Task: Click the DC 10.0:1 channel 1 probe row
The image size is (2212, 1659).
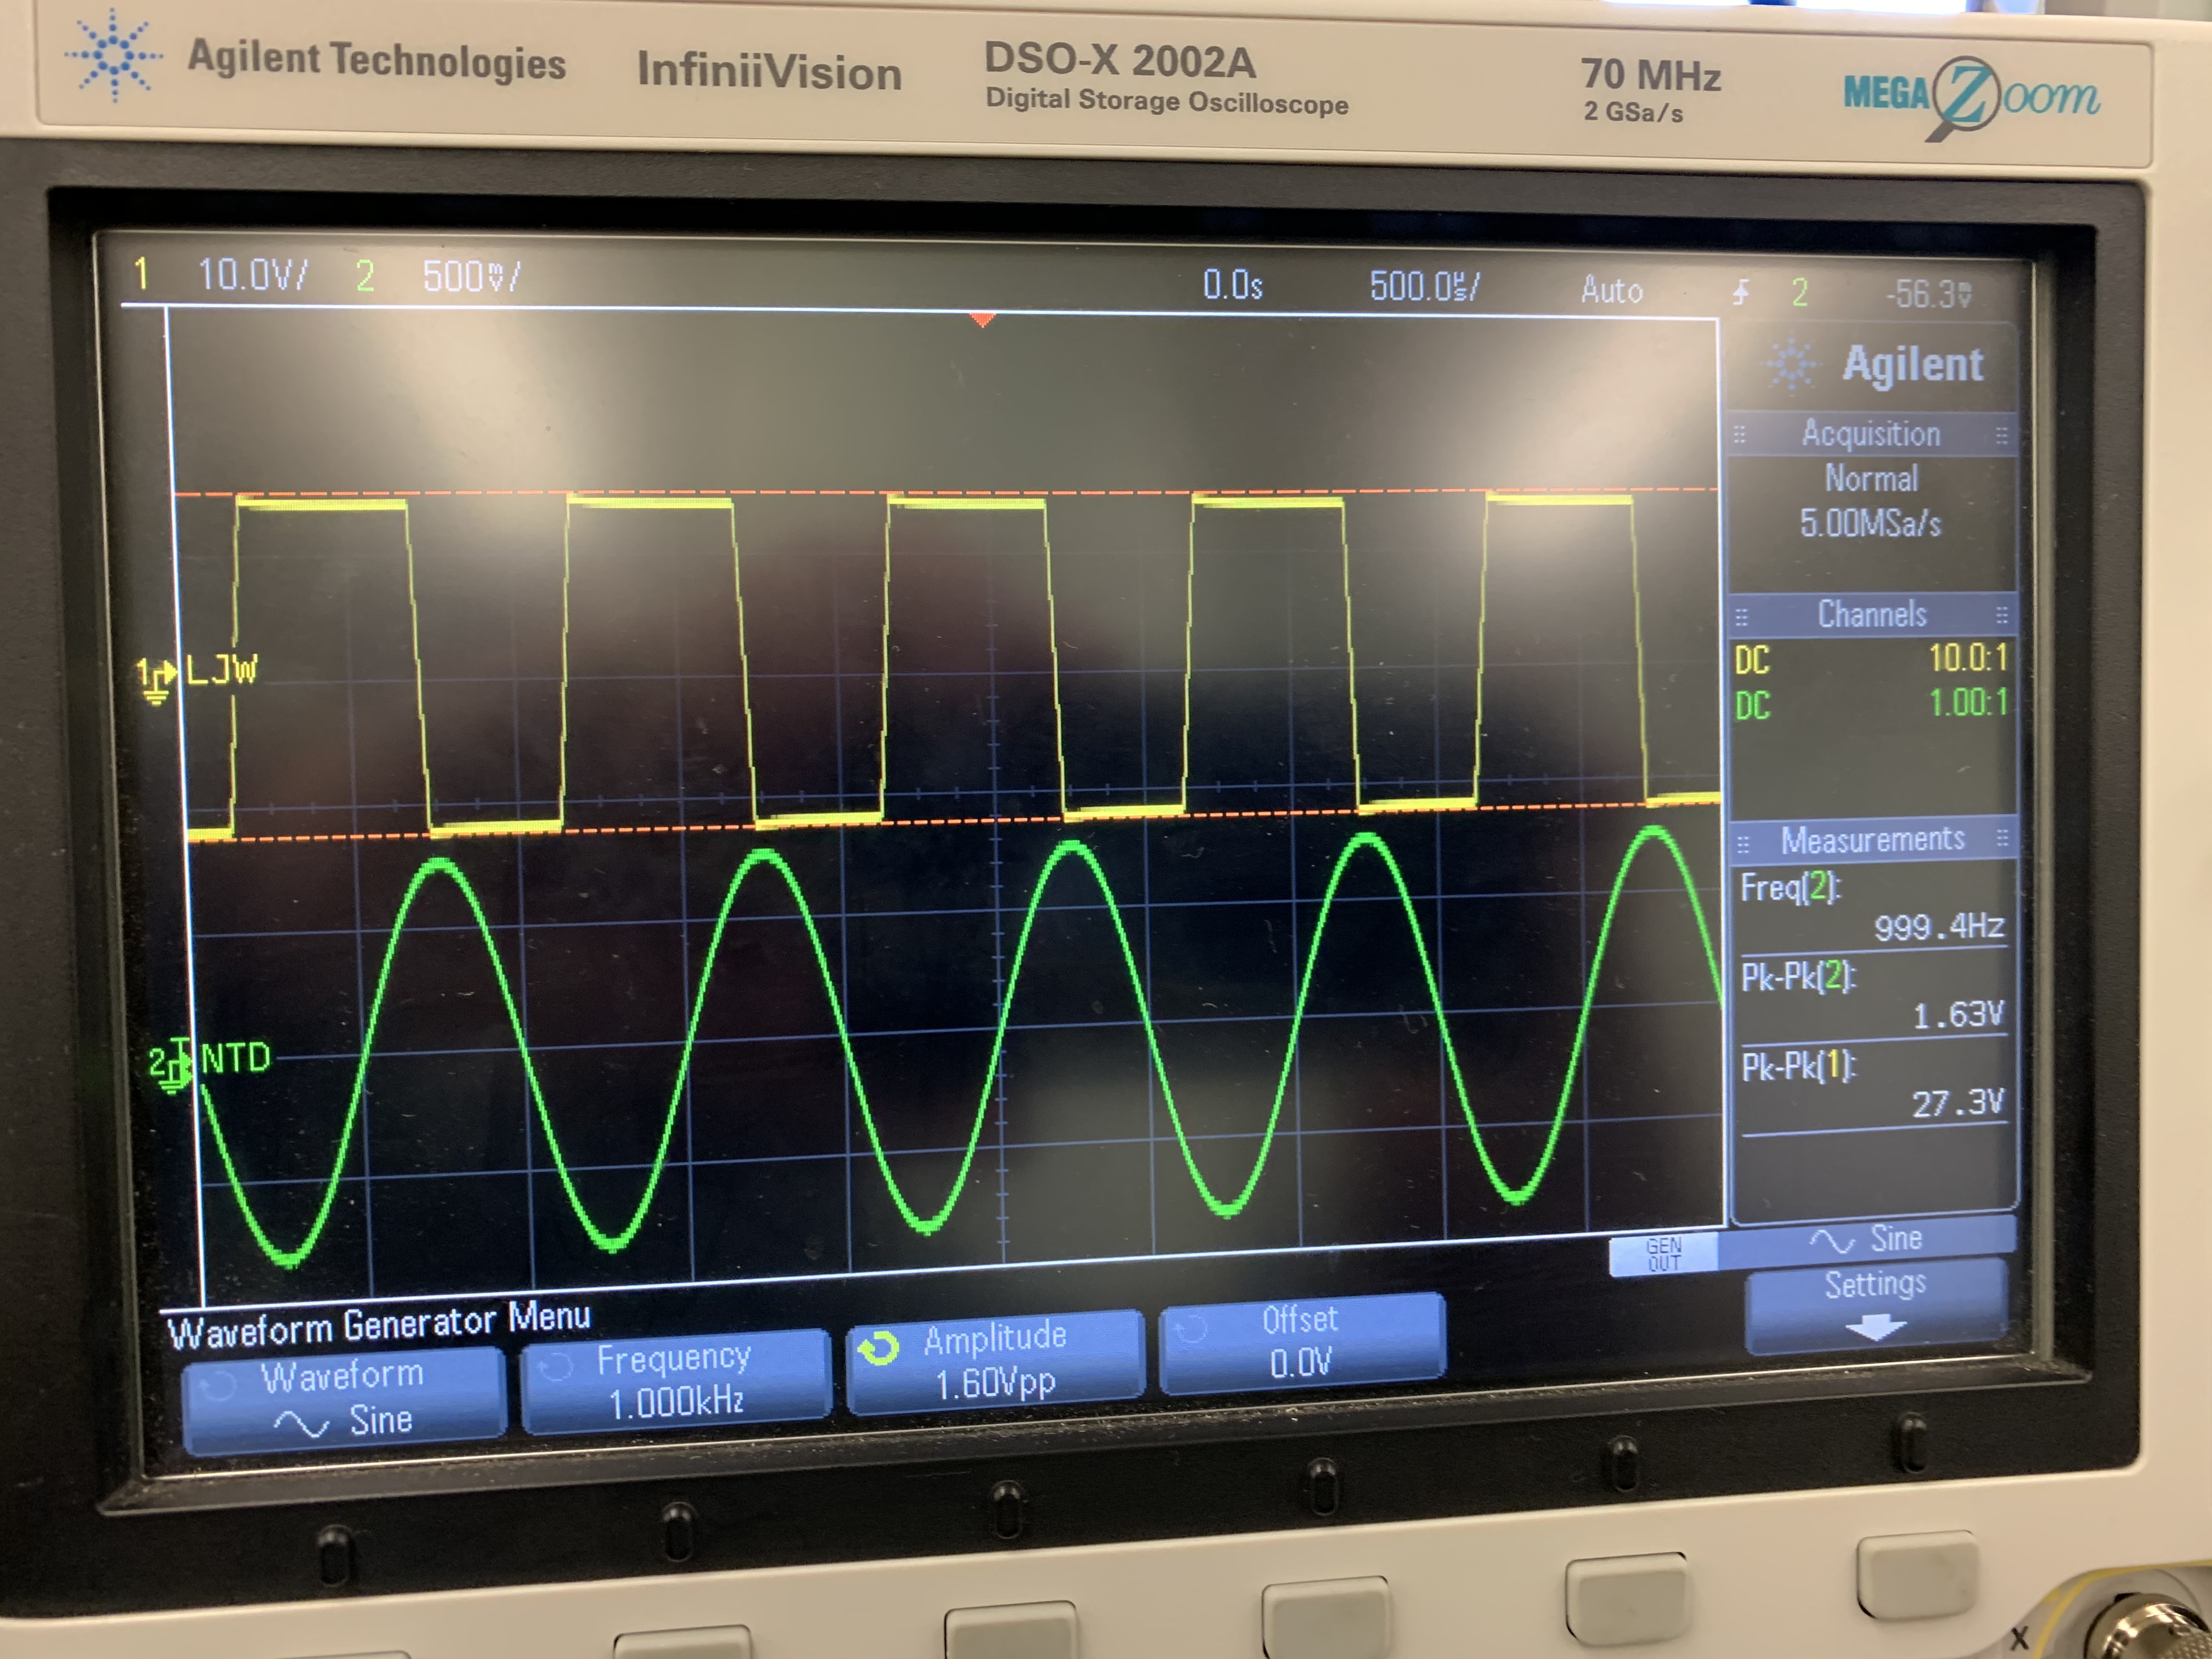Action: coord(1871,660)
